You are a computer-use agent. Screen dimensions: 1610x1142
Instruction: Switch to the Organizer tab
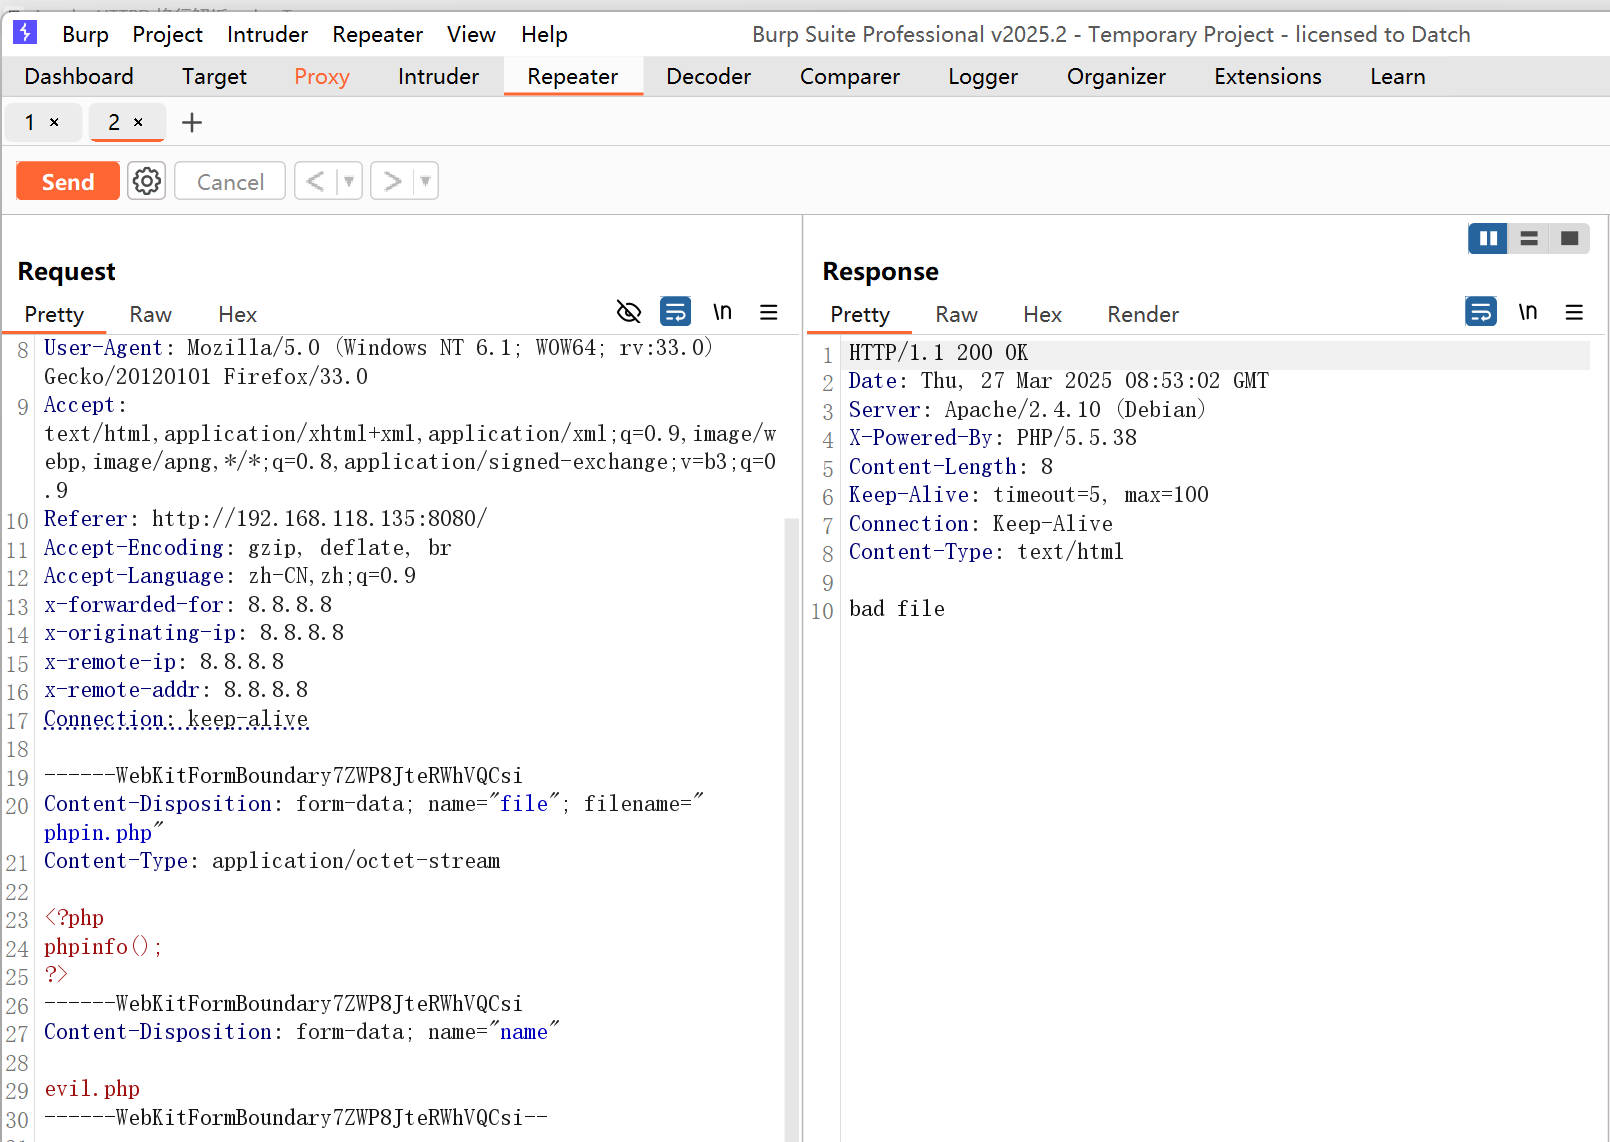coord(1116,76)
